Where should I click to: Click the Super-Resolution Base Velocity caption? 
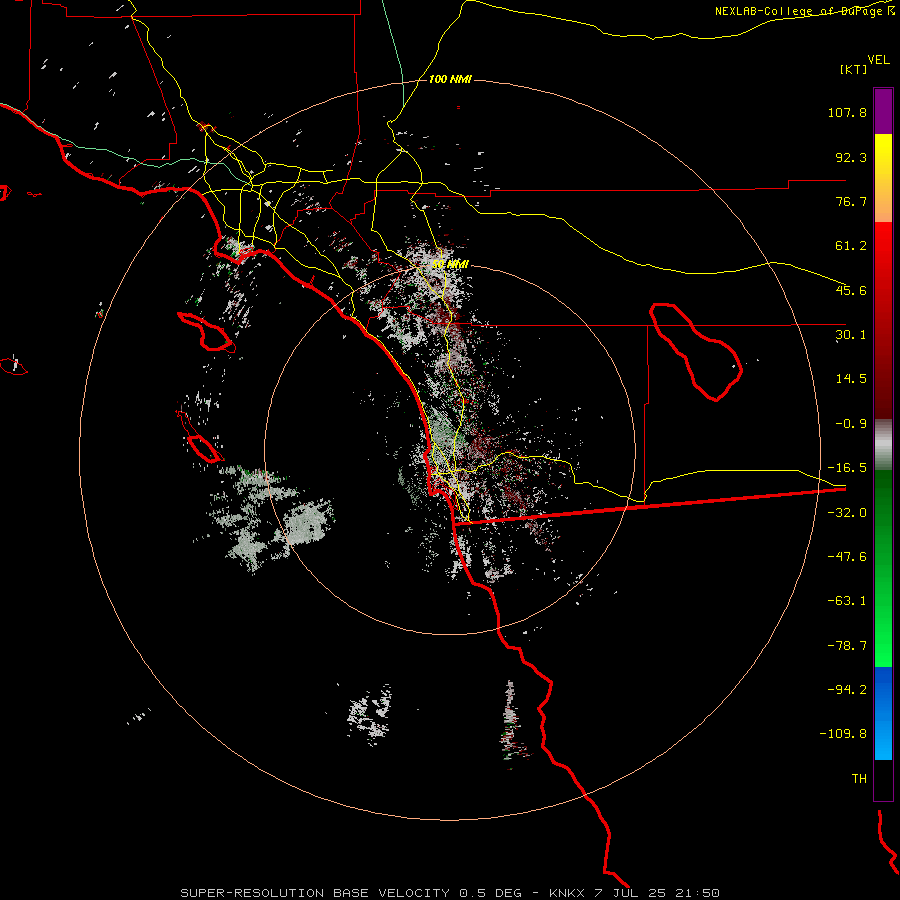point(449,893)
